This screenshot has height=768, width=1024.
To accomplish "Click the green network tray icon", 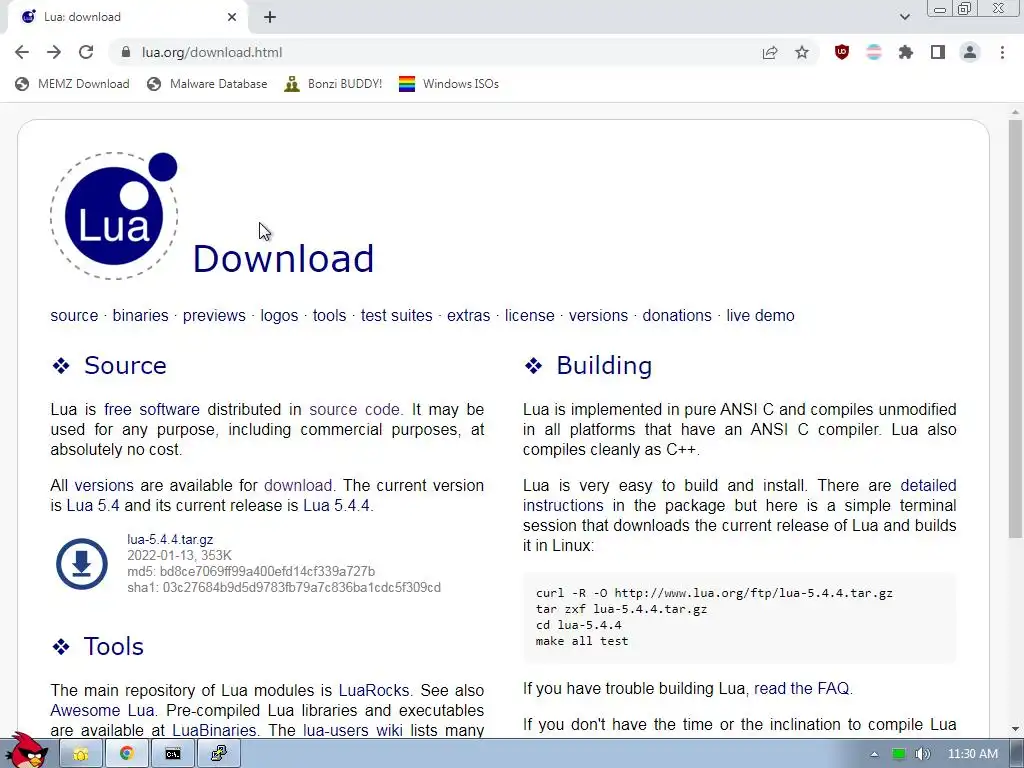I will click(899, 754).
